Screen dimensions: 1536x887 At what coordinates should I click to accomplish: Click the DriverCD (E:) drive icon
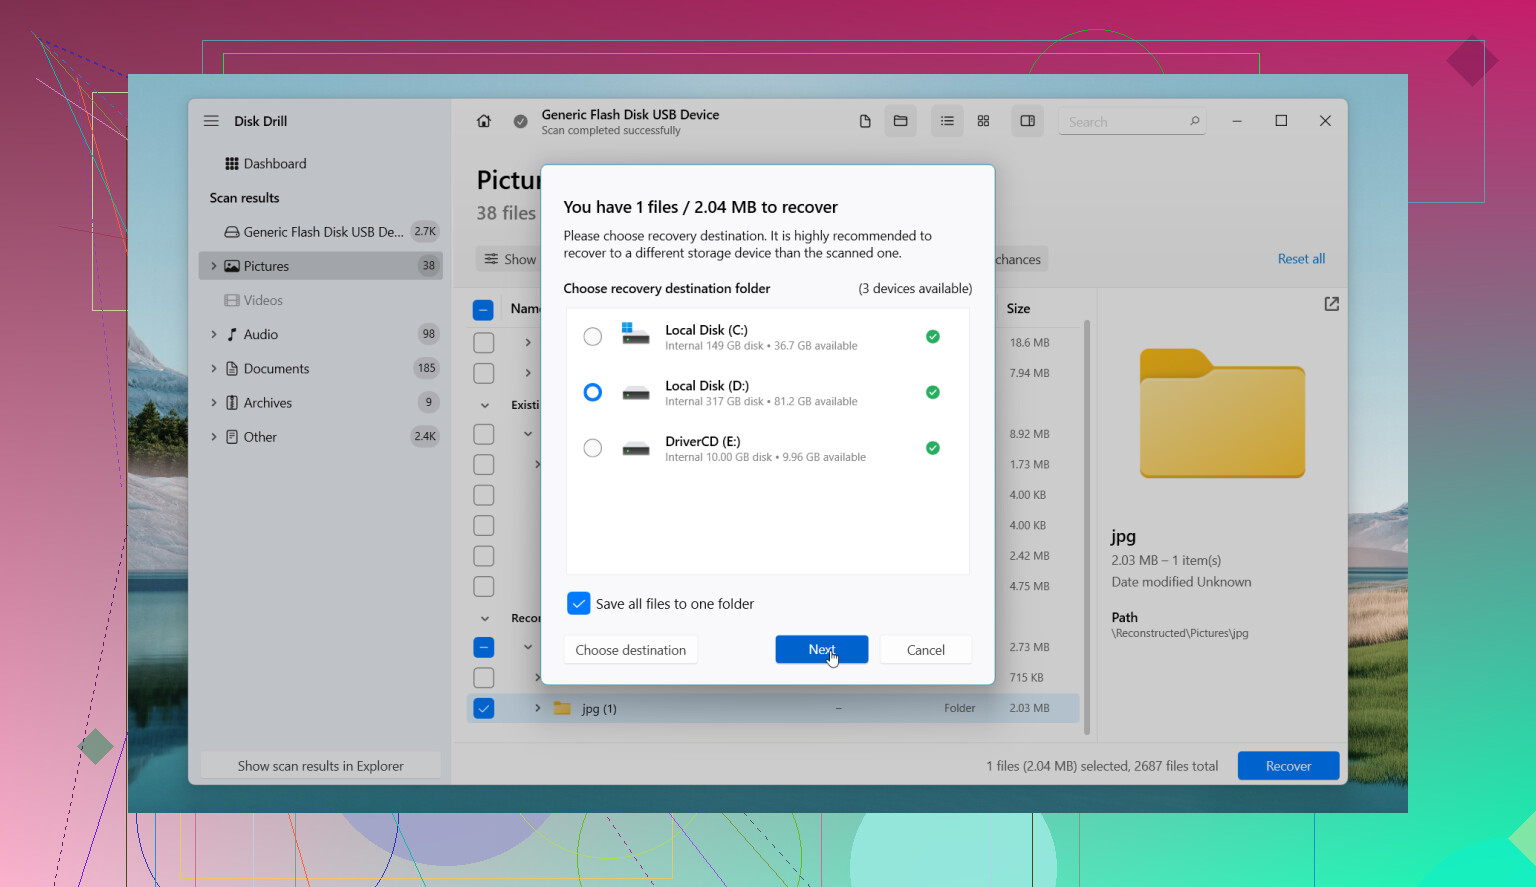click(636, 449)
